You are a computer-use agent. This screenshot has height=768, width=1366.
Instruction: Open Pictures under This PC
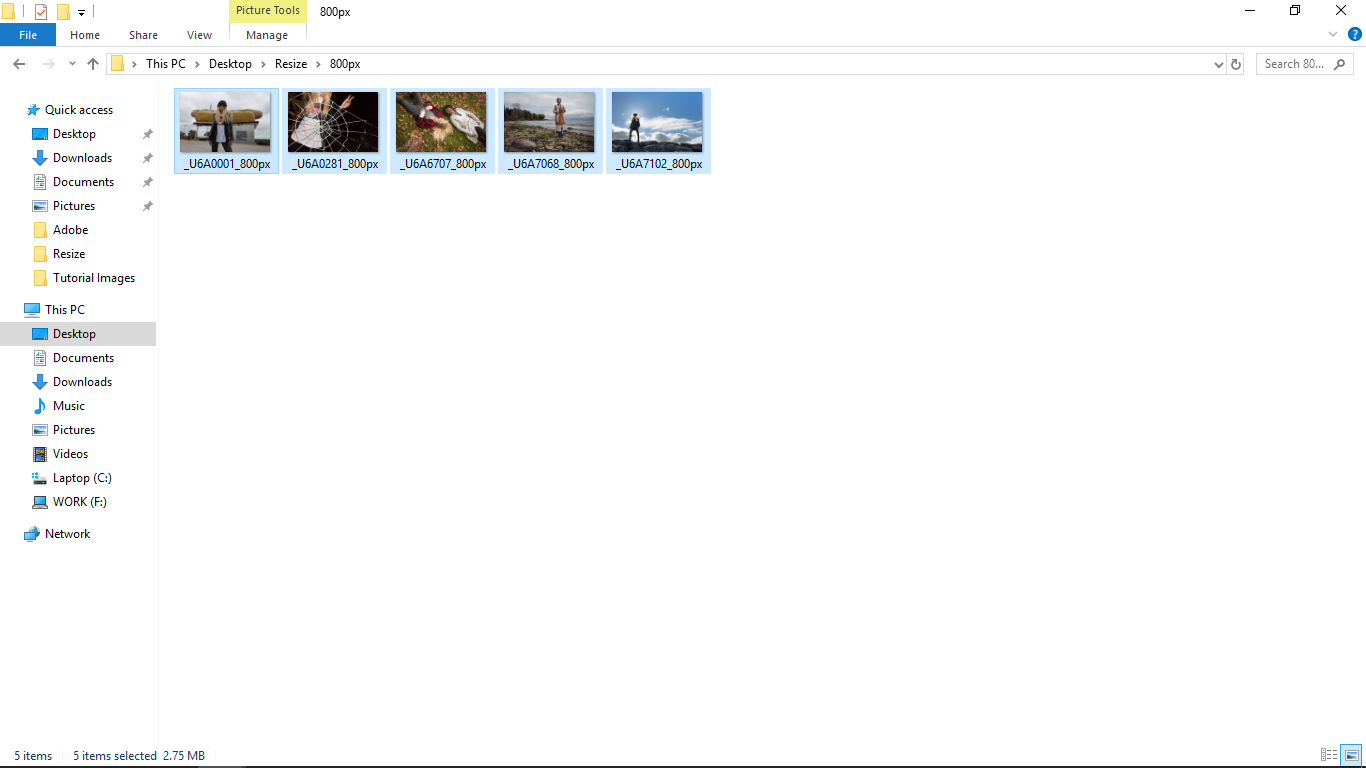[74, 430]
